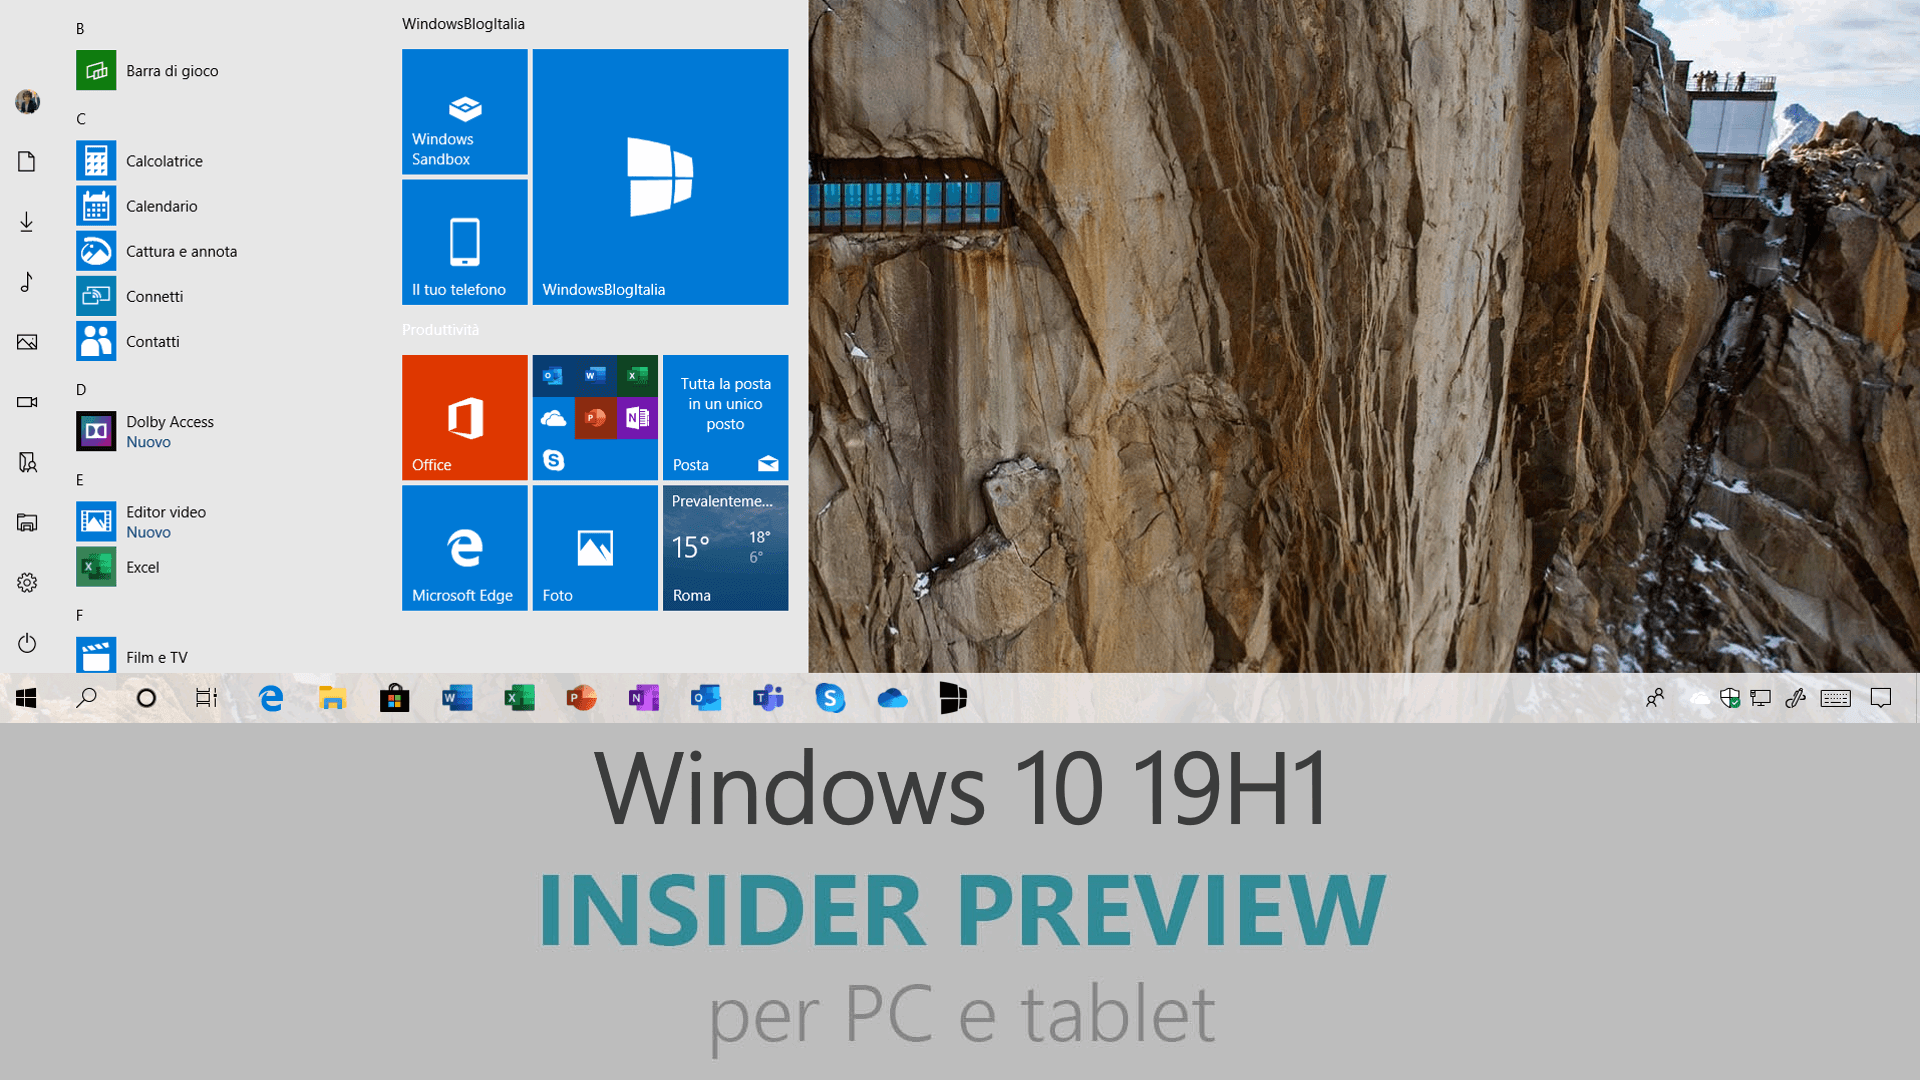Open Windows Security tray icon
The height and width of the screenshot is (1080, 1920).
pyautogui.click(x=1730, y=698)
